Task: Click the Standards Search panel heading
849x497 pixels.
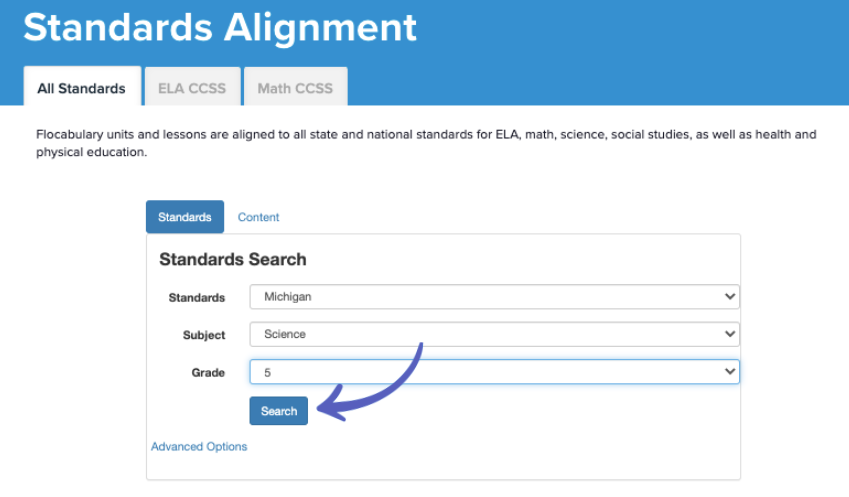Action: pyautogui.click(x=233, y=260)
